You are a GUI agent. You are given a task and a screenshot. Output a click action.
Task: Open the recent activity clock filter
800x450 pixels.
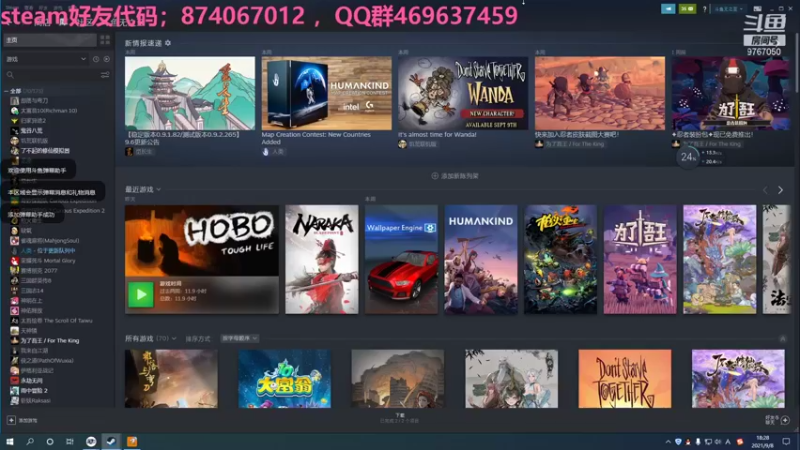pyautogui.click(x=96, y=59)
